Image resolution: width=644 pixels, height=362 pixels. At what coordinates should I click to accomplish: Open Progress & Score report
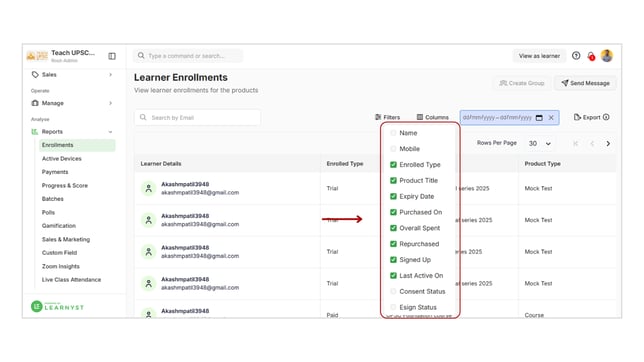(65, 186)
